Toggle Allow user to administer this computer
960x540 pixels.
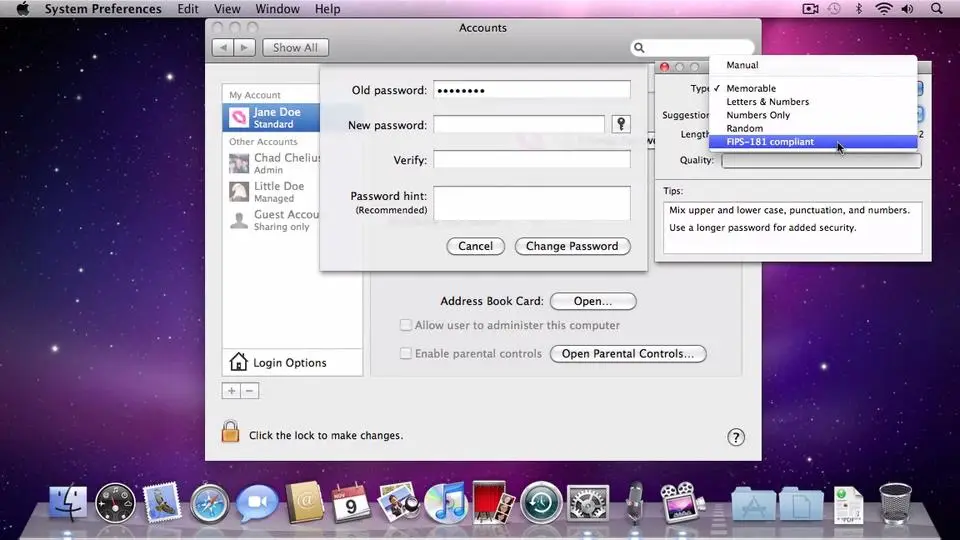[x=405, y=325]
